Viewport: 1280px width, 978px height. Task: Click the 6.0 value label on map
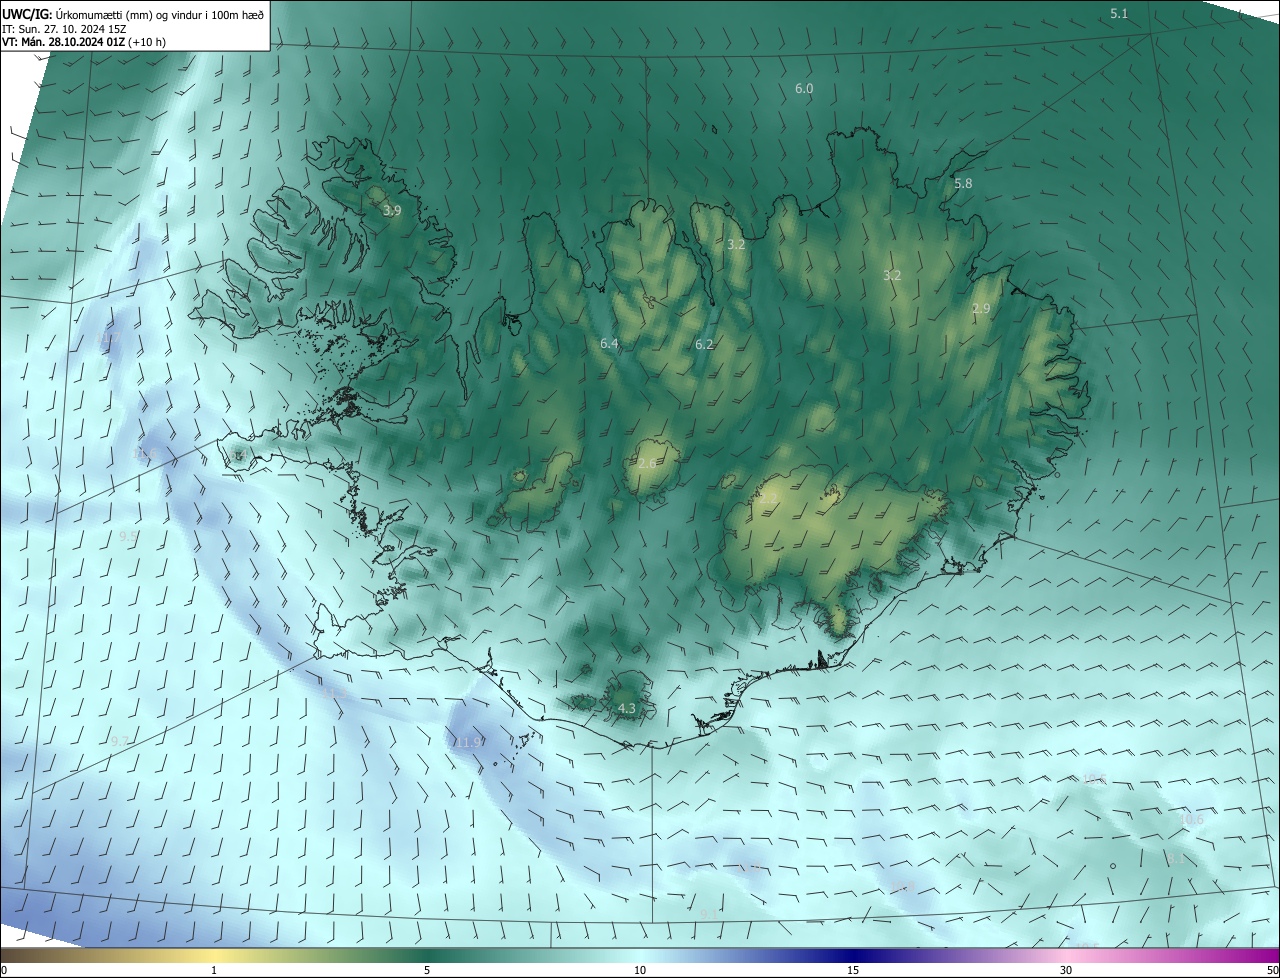tap(804, 89)
